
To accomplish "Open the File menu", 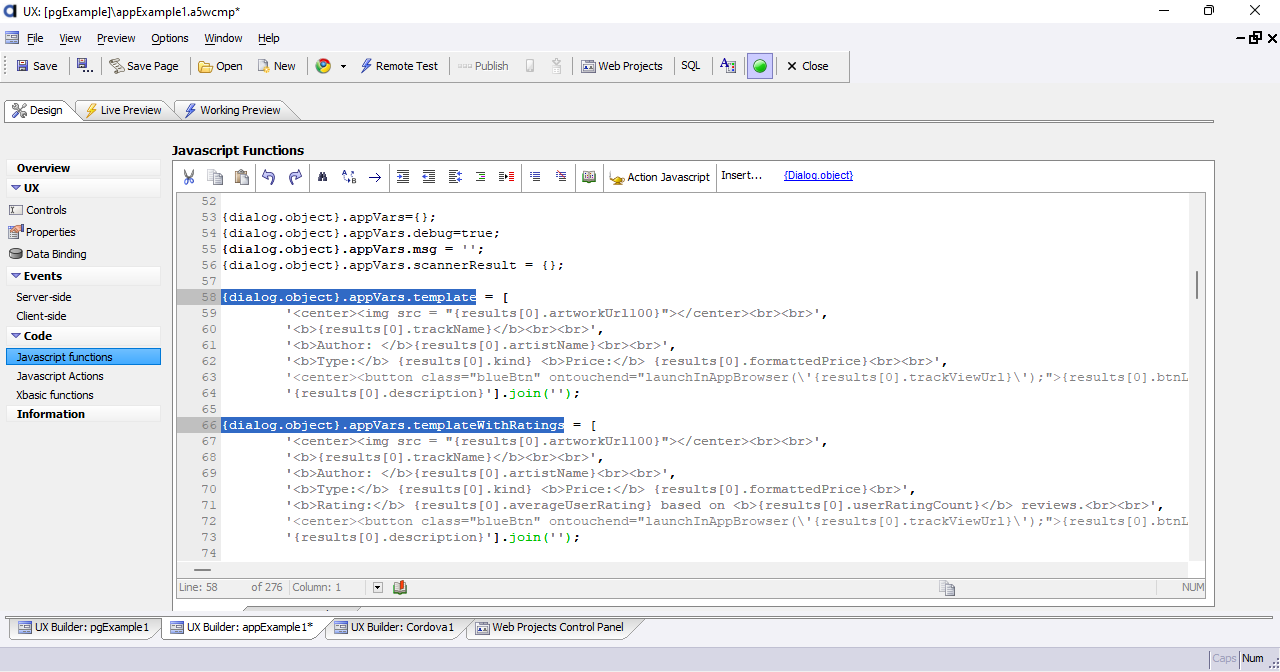I will (35, 38).
